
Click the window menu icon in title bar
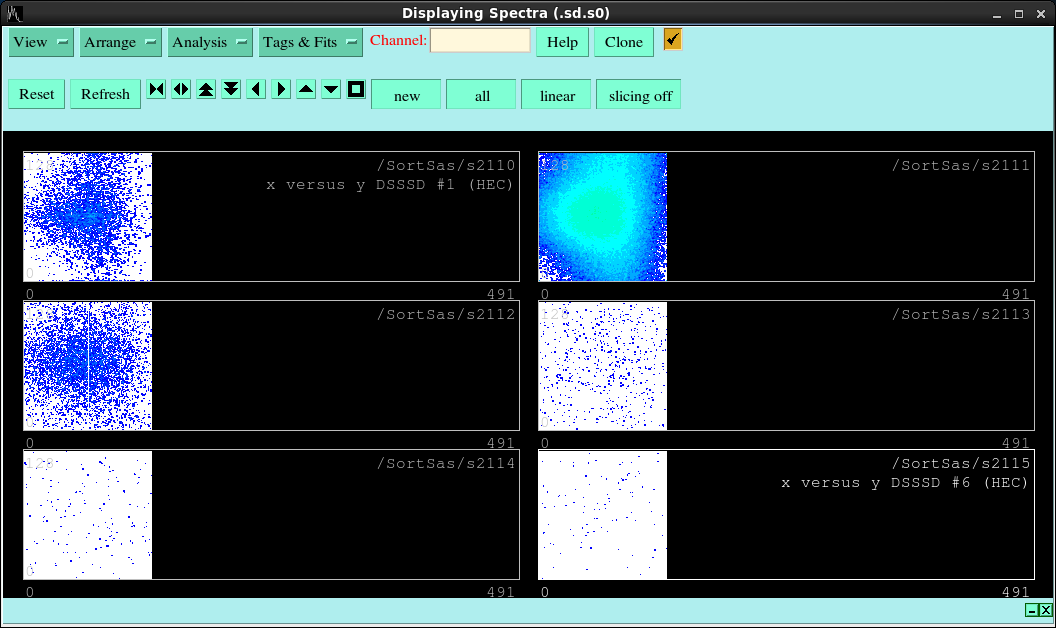pos(14,13)
